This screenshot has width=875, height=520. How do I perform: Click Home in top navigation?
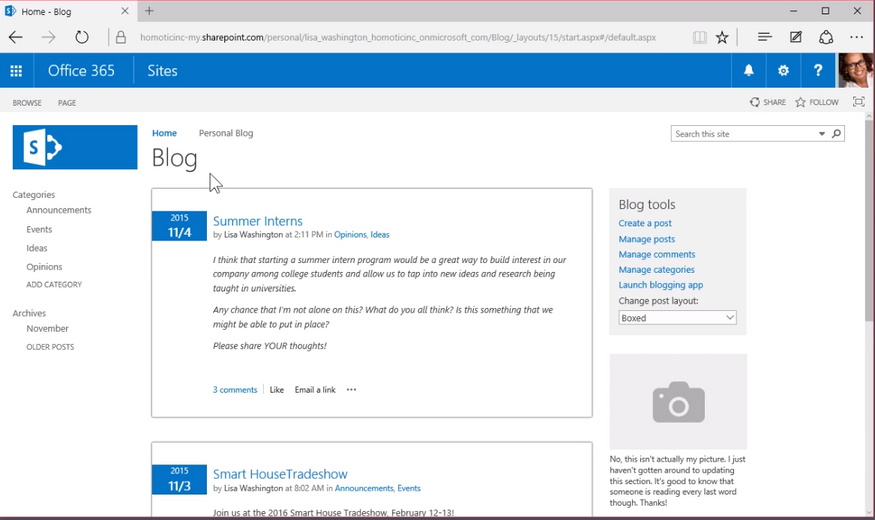coord(164,133)
